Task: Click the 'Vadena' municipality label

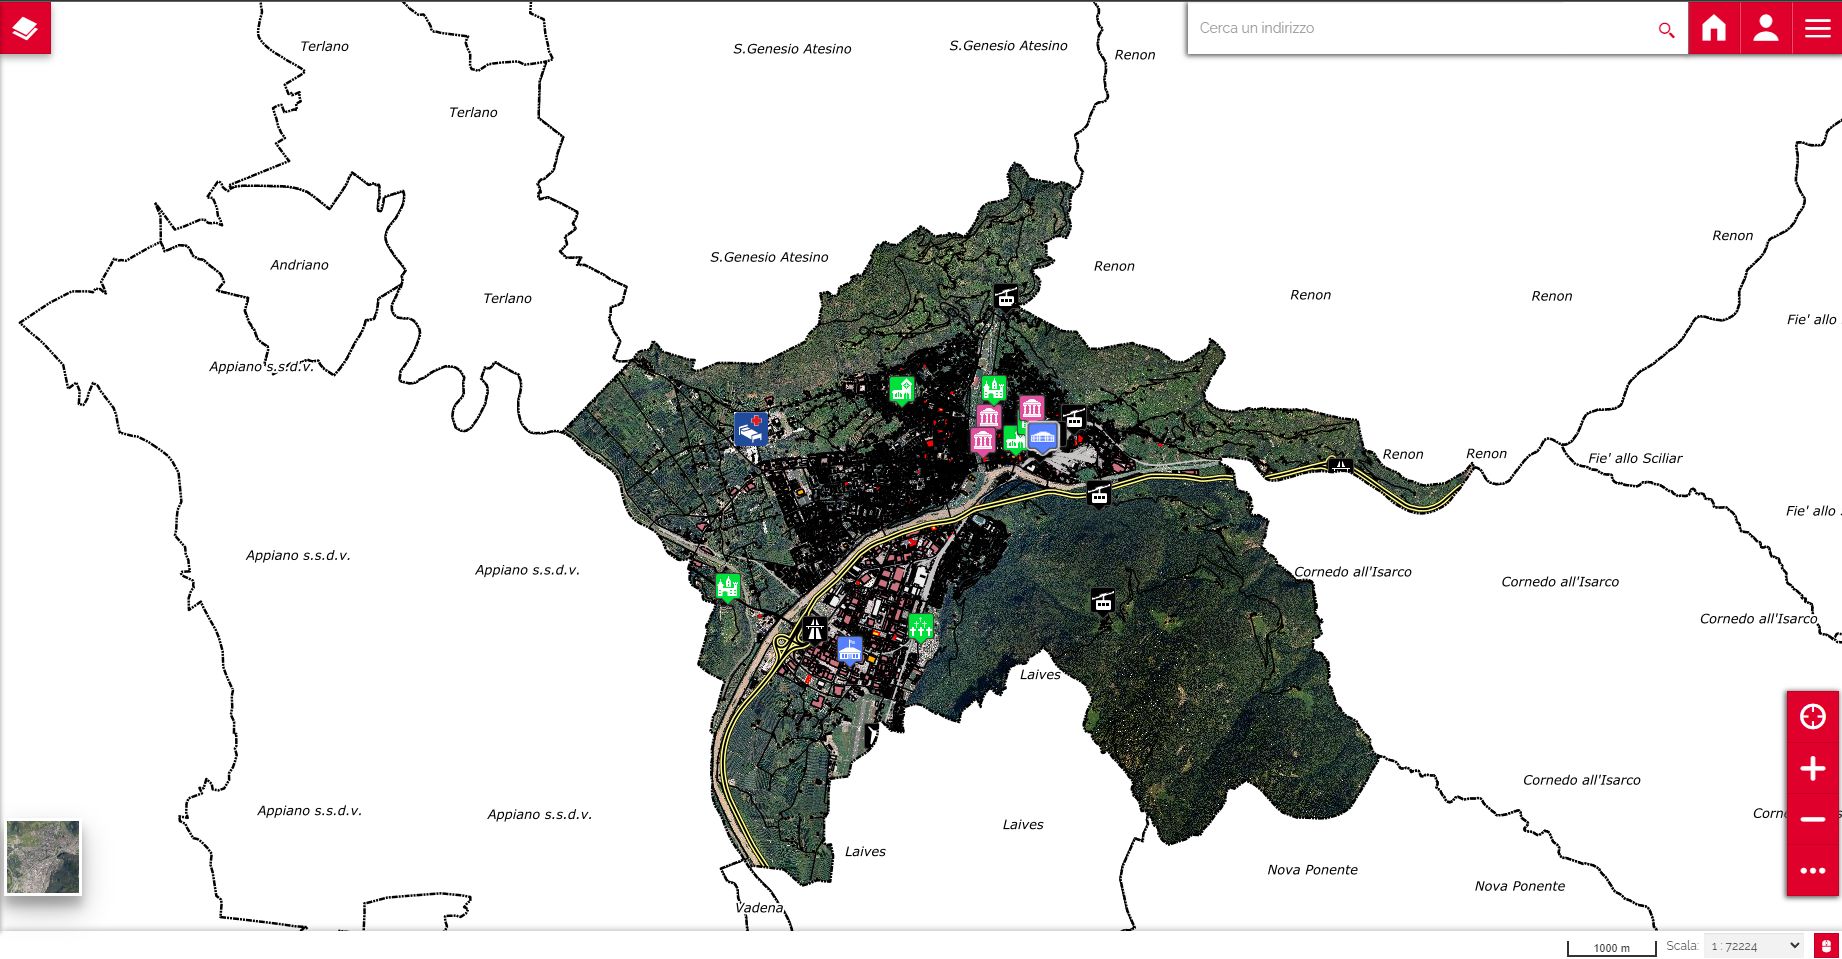Action: click(759, 908)
